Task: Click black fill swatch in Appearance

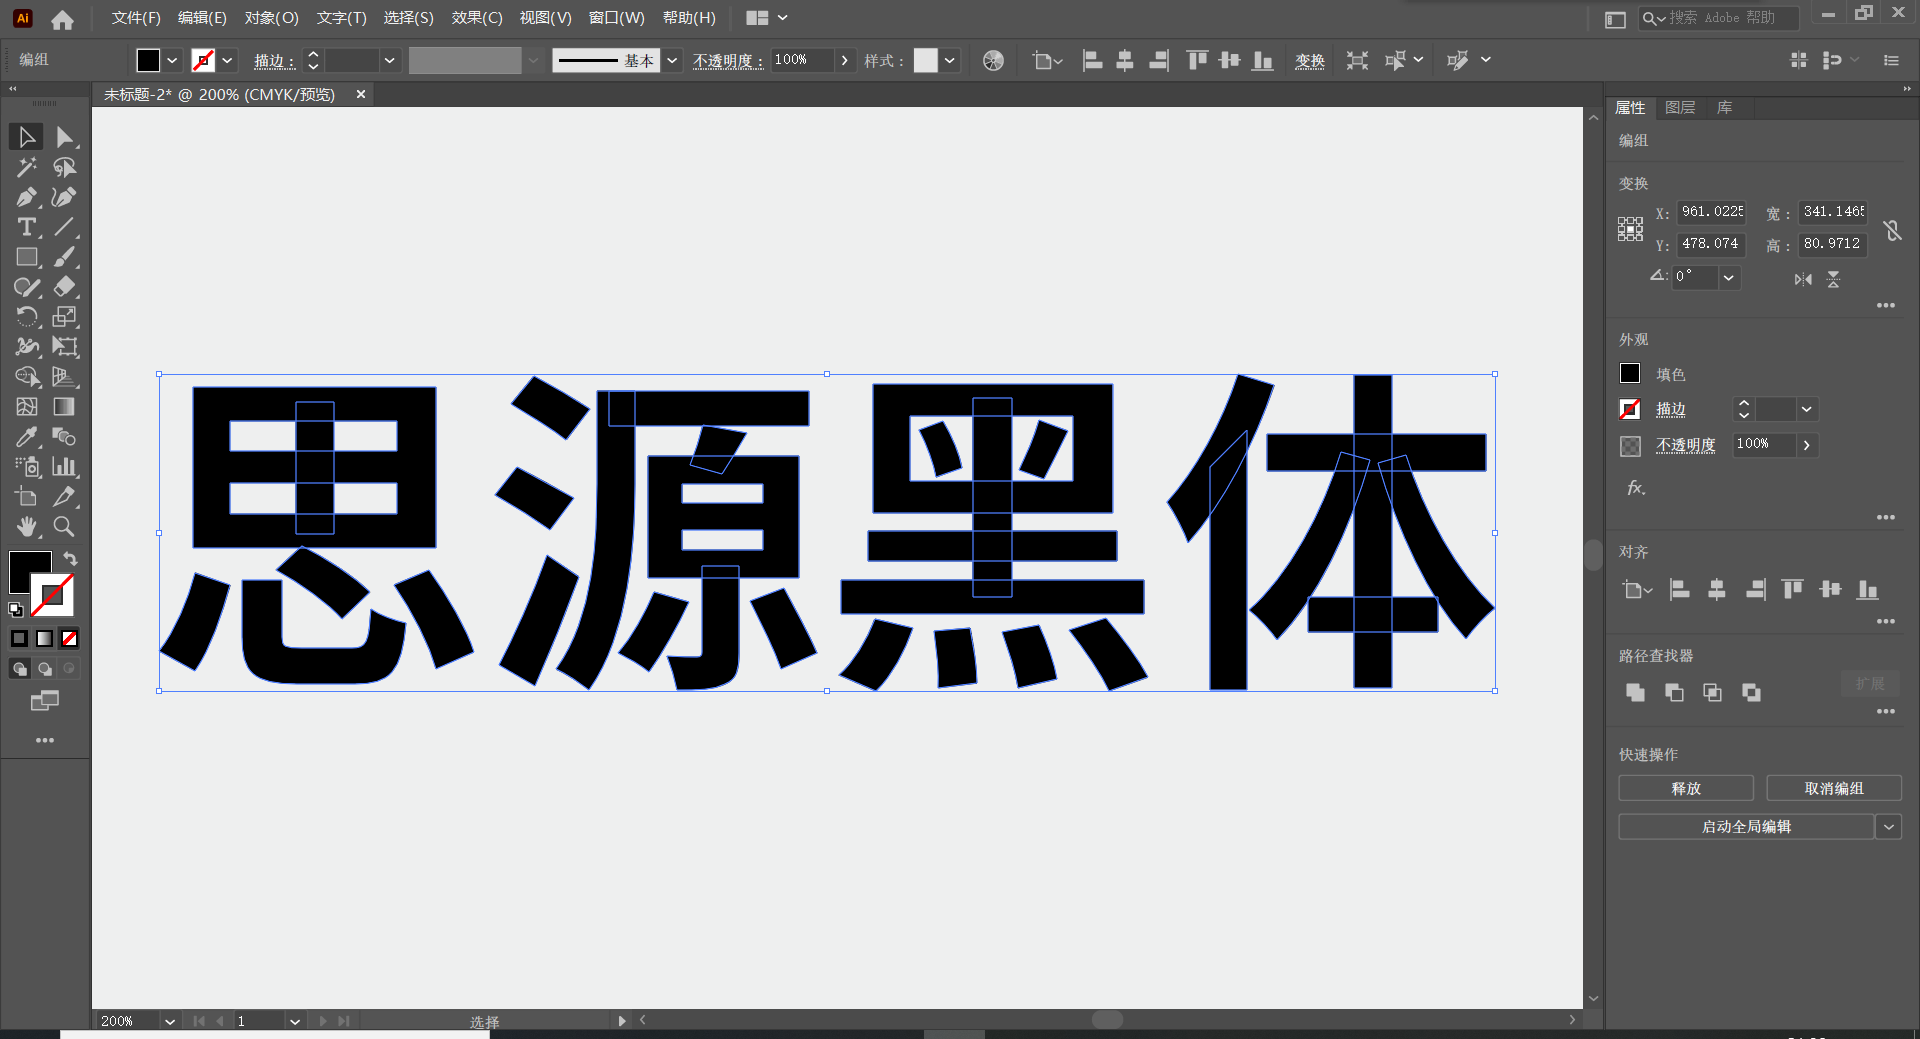Action: tap(1630, 373)
